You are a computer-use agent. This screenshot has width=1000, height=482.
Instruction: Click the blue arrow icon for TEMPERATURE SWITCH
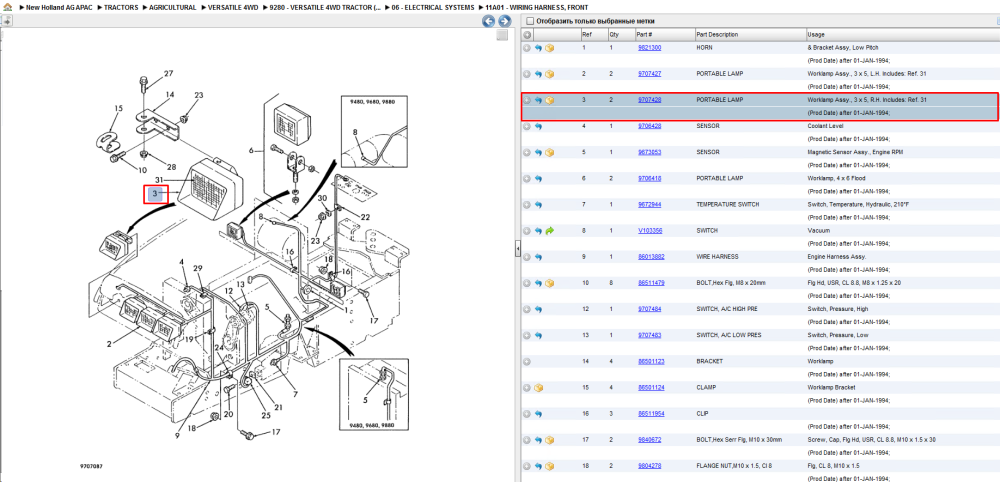click(538, 205)
